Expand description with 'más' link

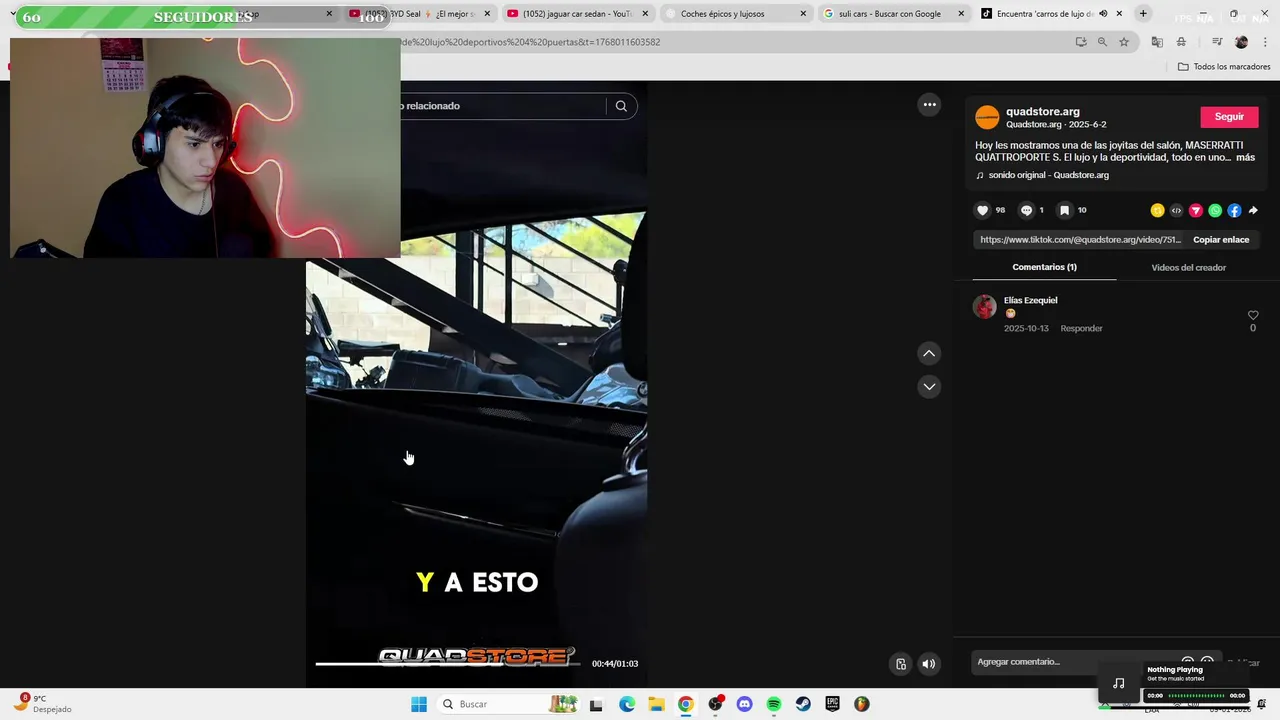(1245, 157)
